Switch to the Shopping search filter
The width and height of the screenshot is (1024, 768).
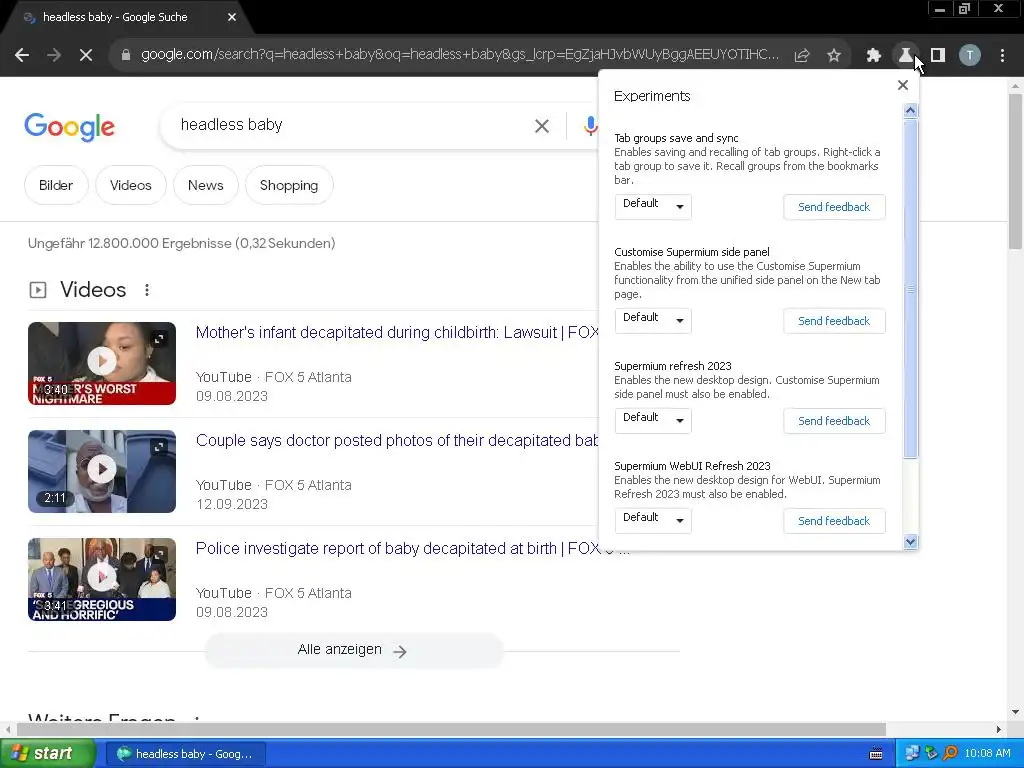pos(289,185)
